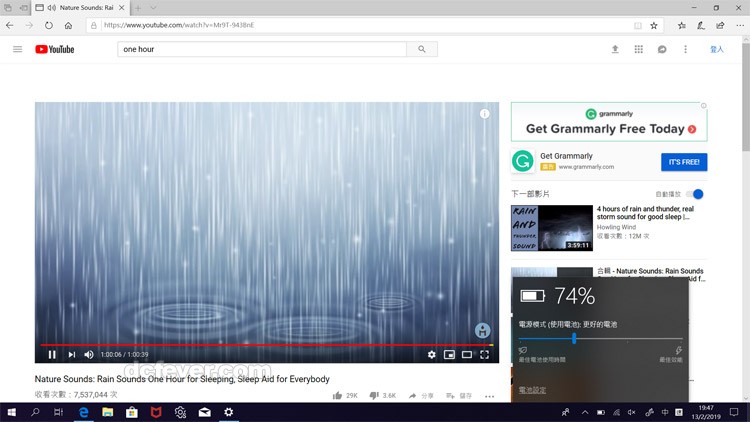Open more actions below the video
The image size is (750, 422).
489,396
